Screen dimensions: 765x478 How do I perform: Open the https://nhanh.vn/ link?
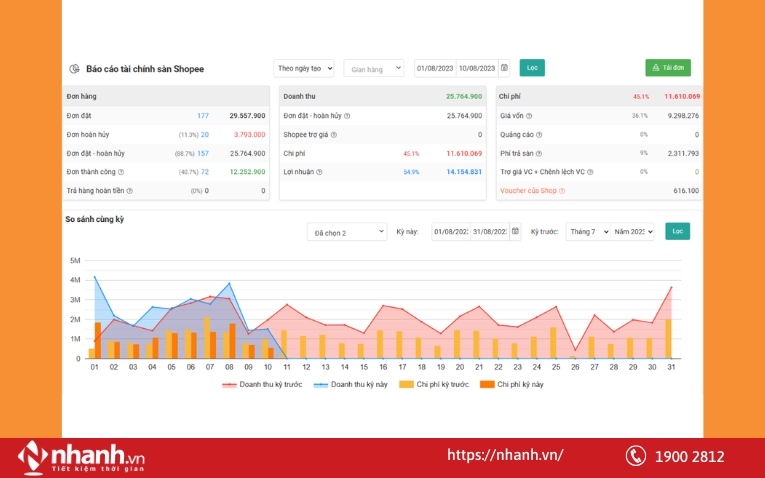pos(505,455)
